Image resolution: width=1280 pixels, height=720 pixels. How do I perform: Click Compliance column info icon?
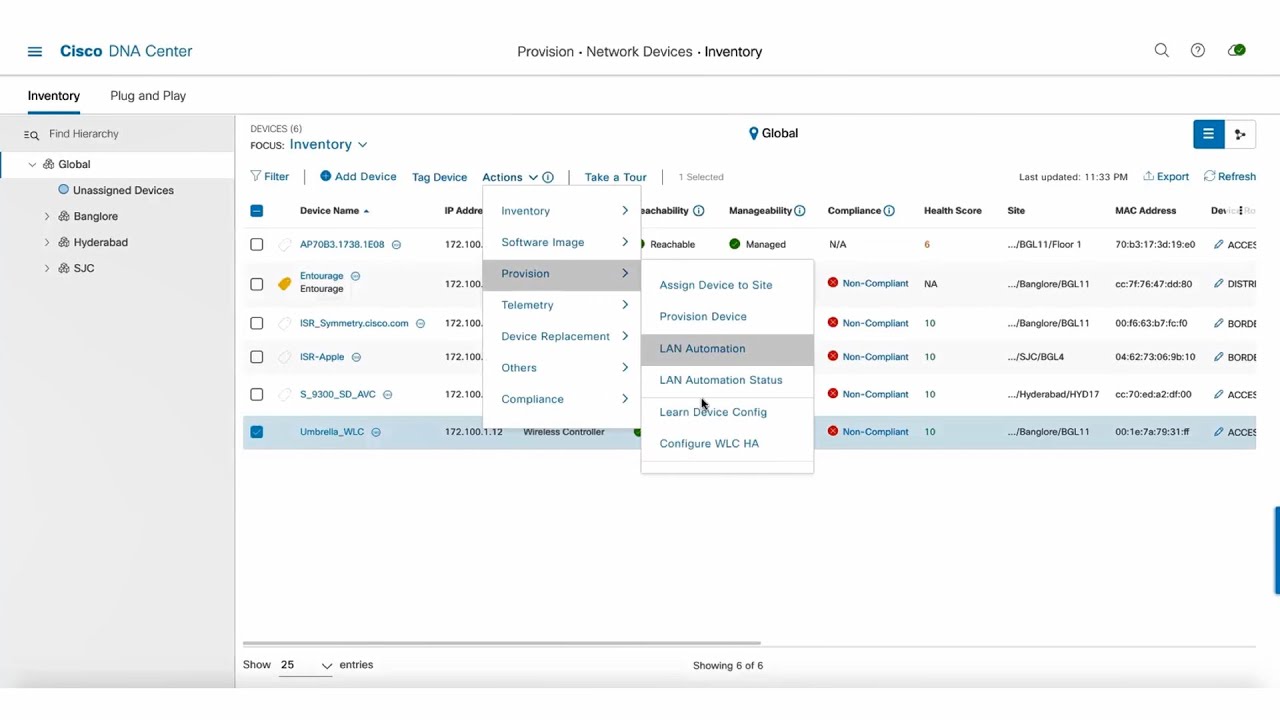pos(889,210)
